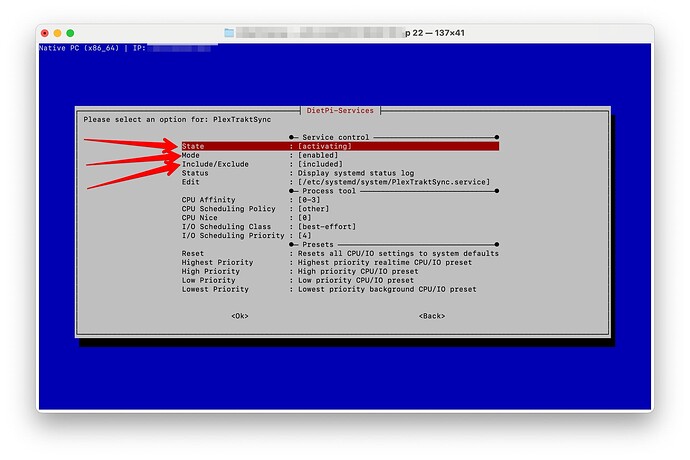Viewport: 690px width, 460px height.
Task: Select the State [activating] menu row
Action: (x=340, y=146)
